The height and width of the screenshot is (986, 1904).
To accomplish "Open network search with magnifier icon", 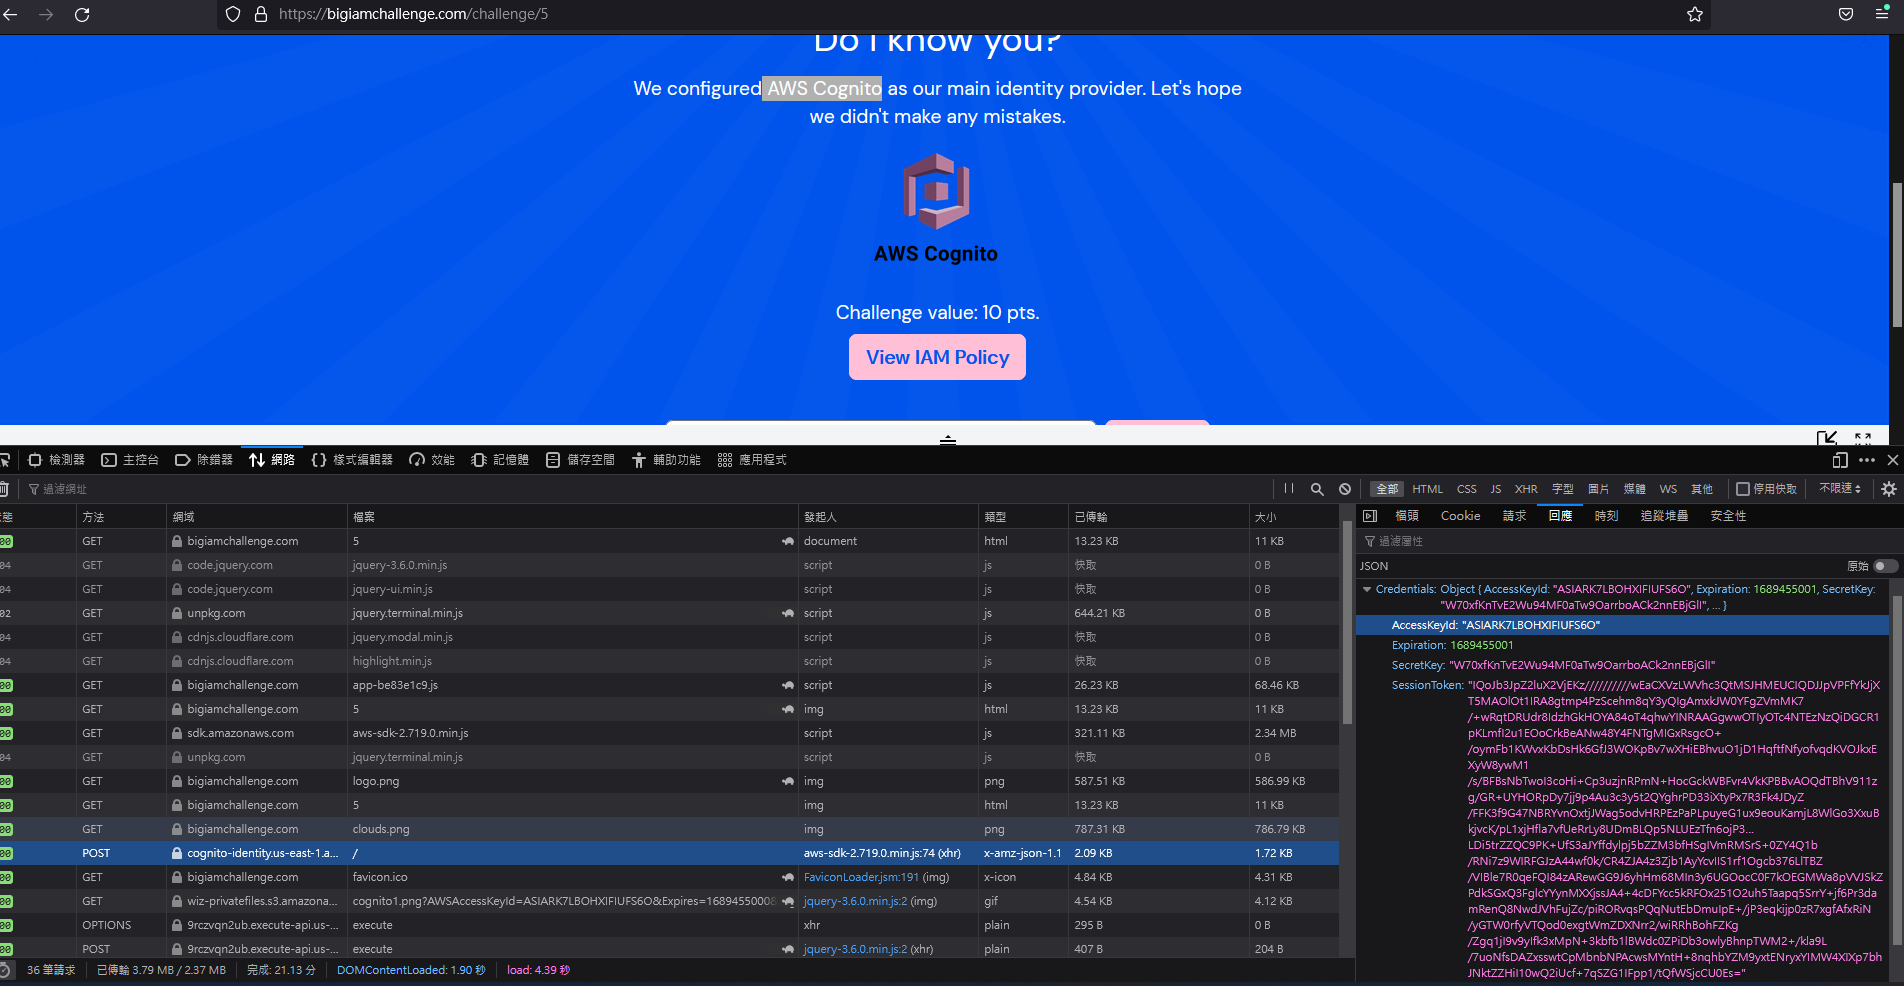I will [1317, 489].
